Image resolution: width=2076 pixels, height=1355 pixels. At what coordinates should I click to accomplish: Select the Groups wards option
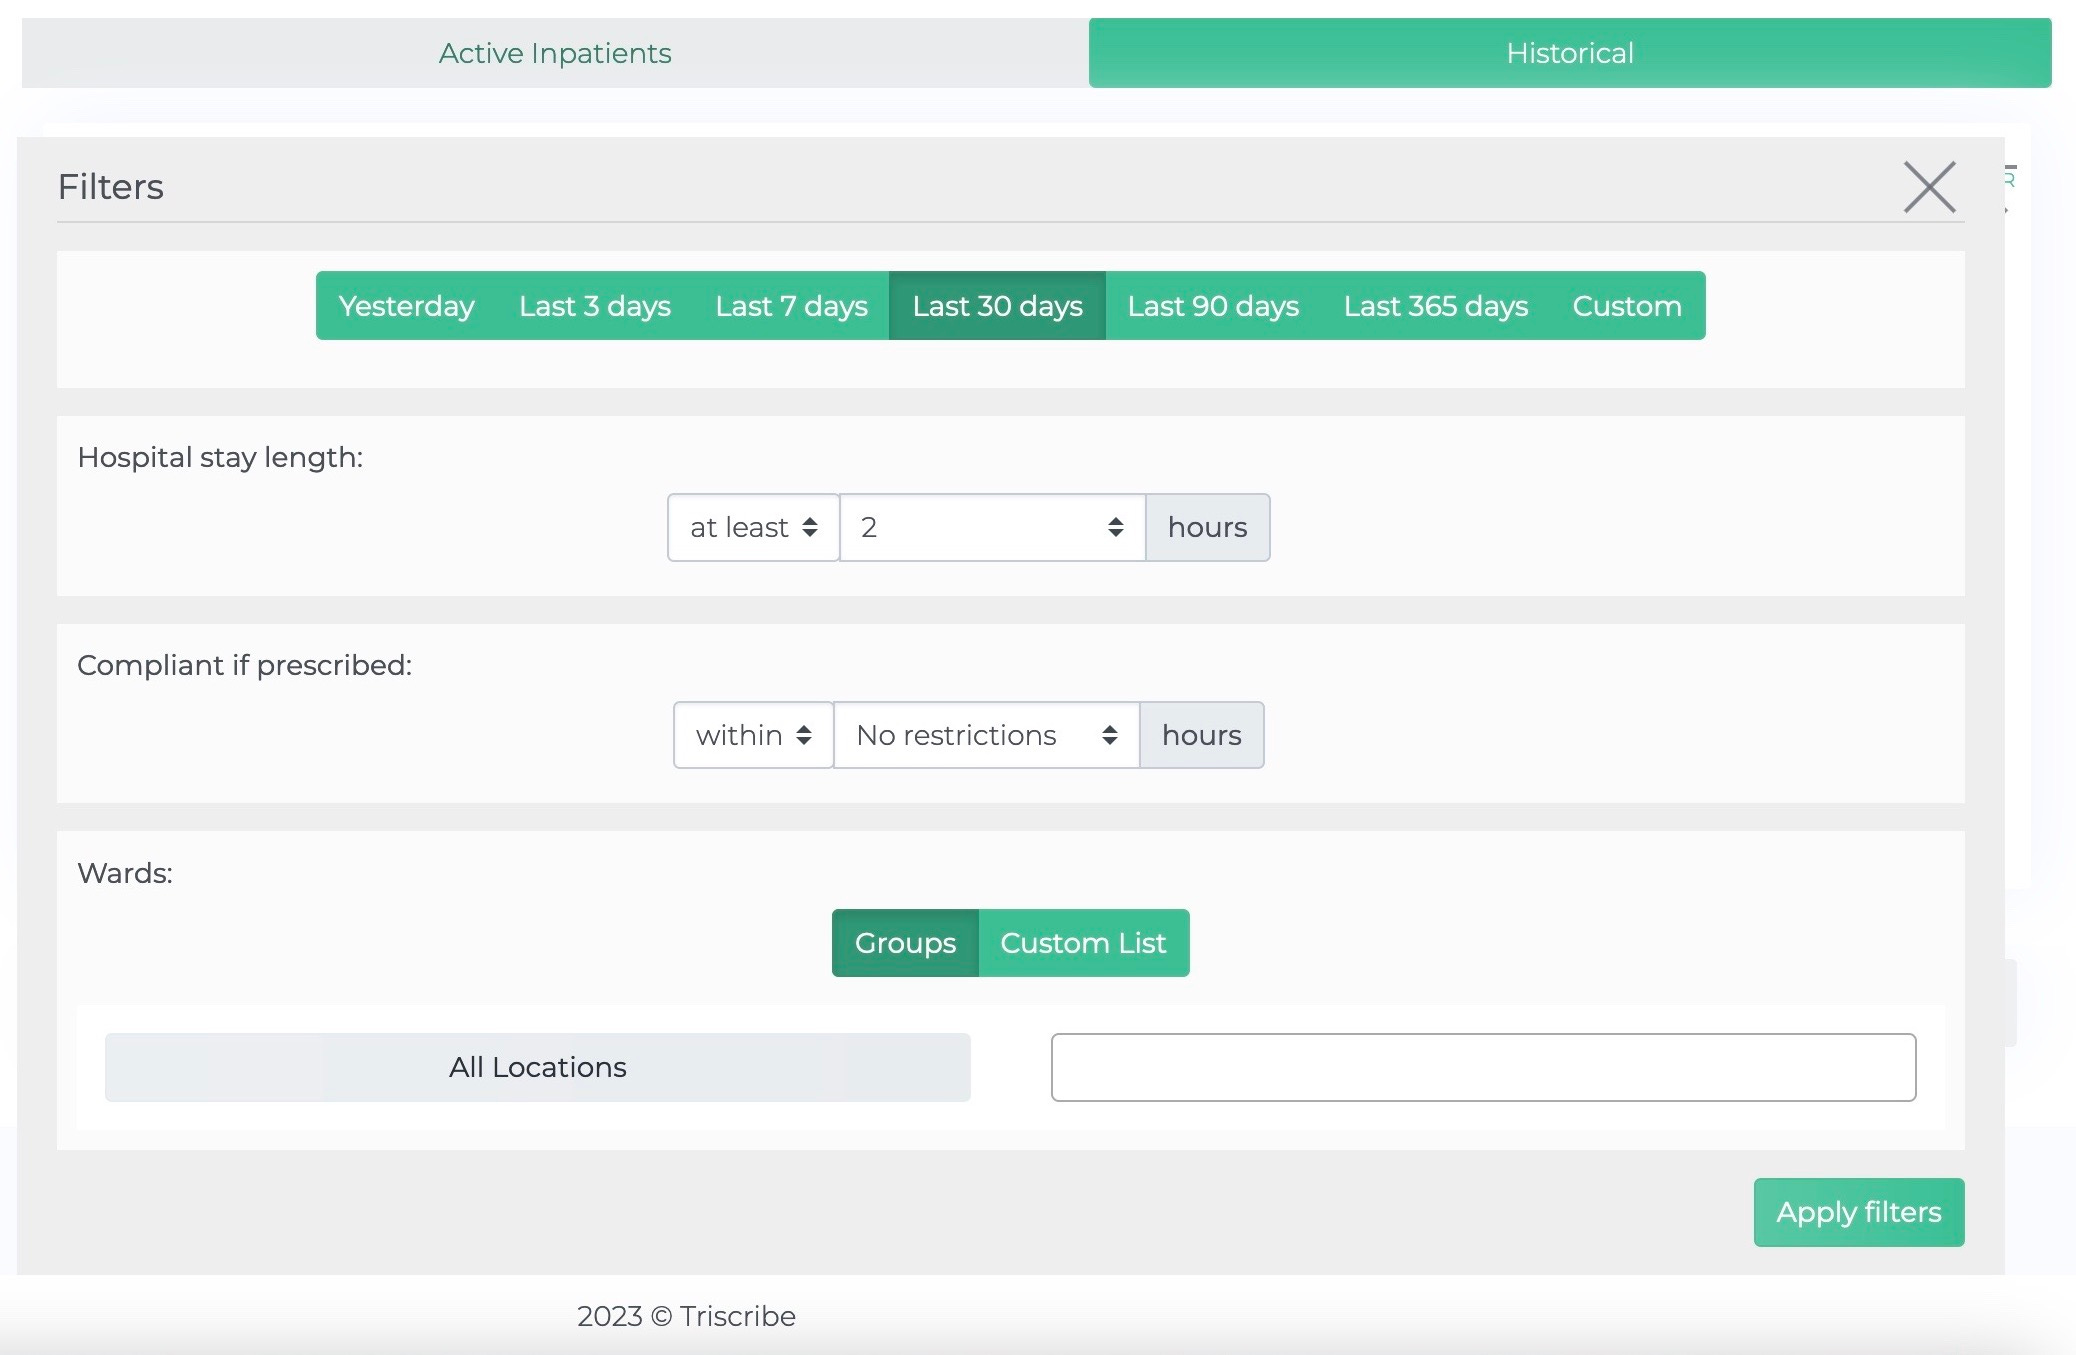[x=905, y=943]
